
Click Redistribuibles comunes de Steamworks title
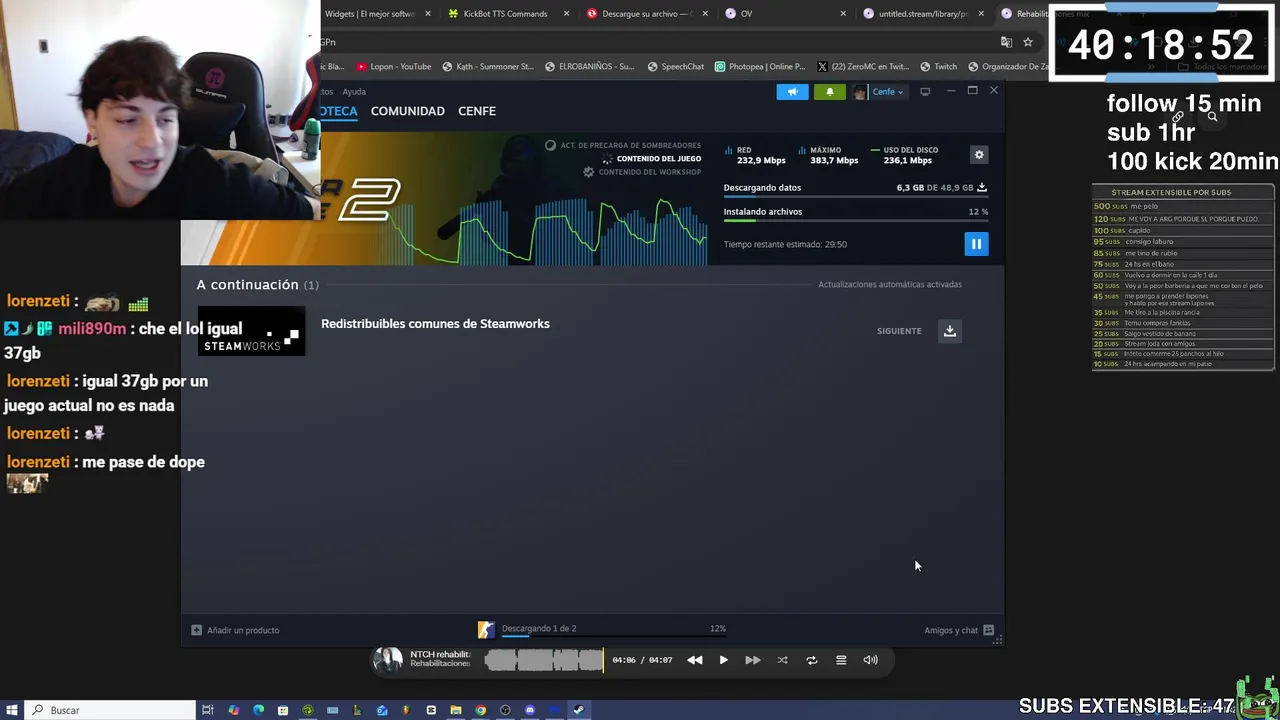pos(435,324)
